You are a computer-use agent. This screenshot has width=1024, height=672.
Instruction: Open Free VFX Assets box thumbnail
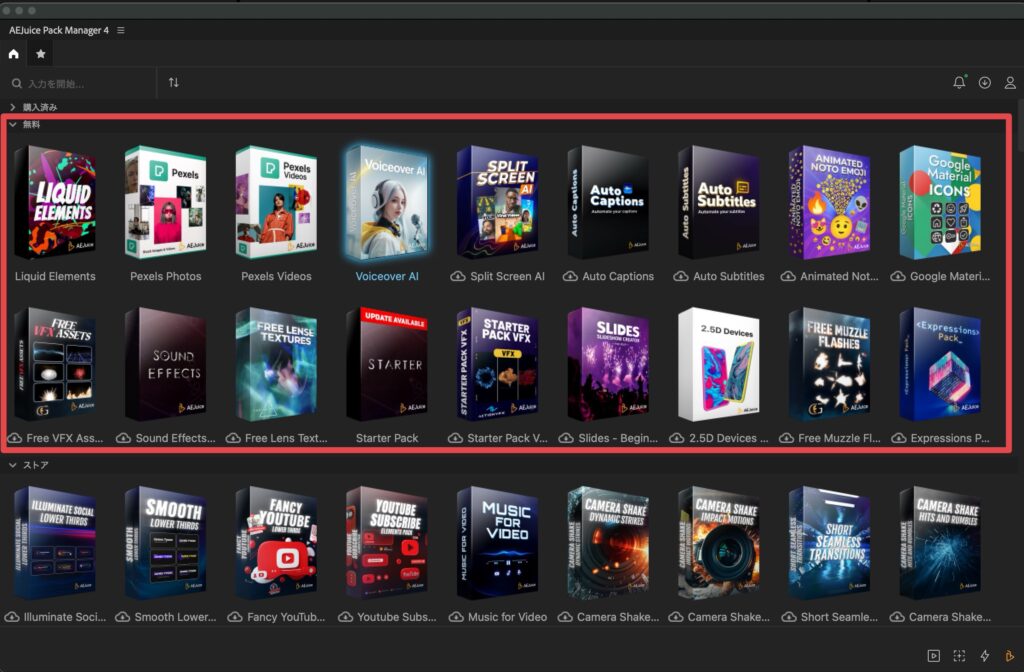55,364
